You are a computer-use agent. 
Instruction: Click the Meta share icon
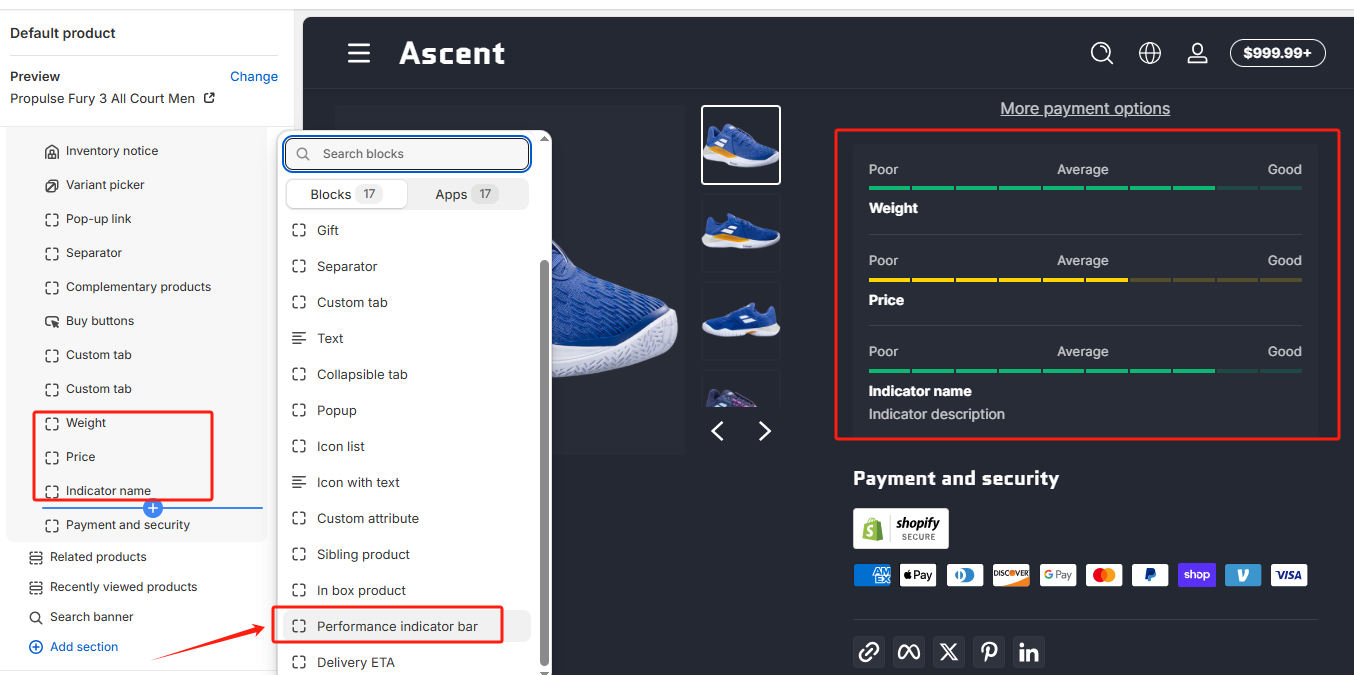pyautogui.click(x=909, y=652)
